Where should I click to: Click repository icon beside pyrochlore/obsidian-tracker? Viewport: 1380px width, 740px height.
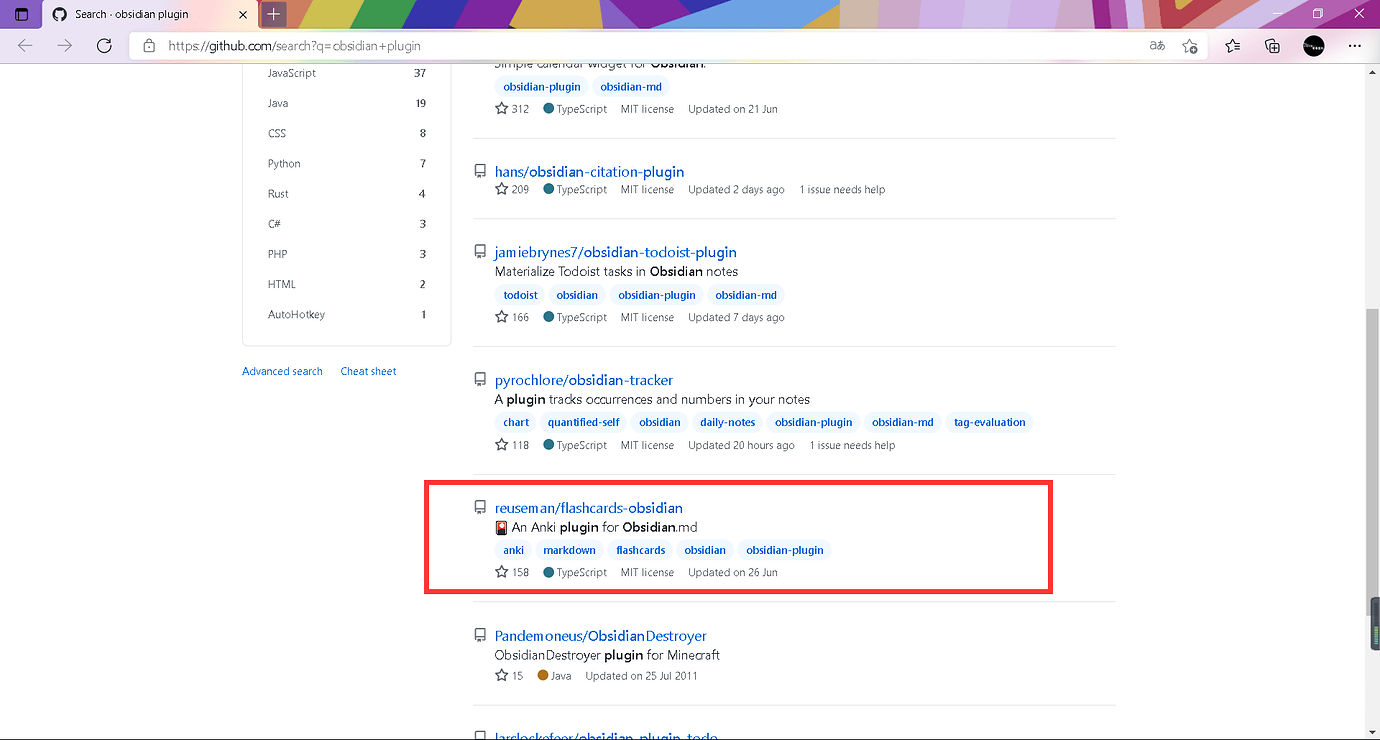480,380
